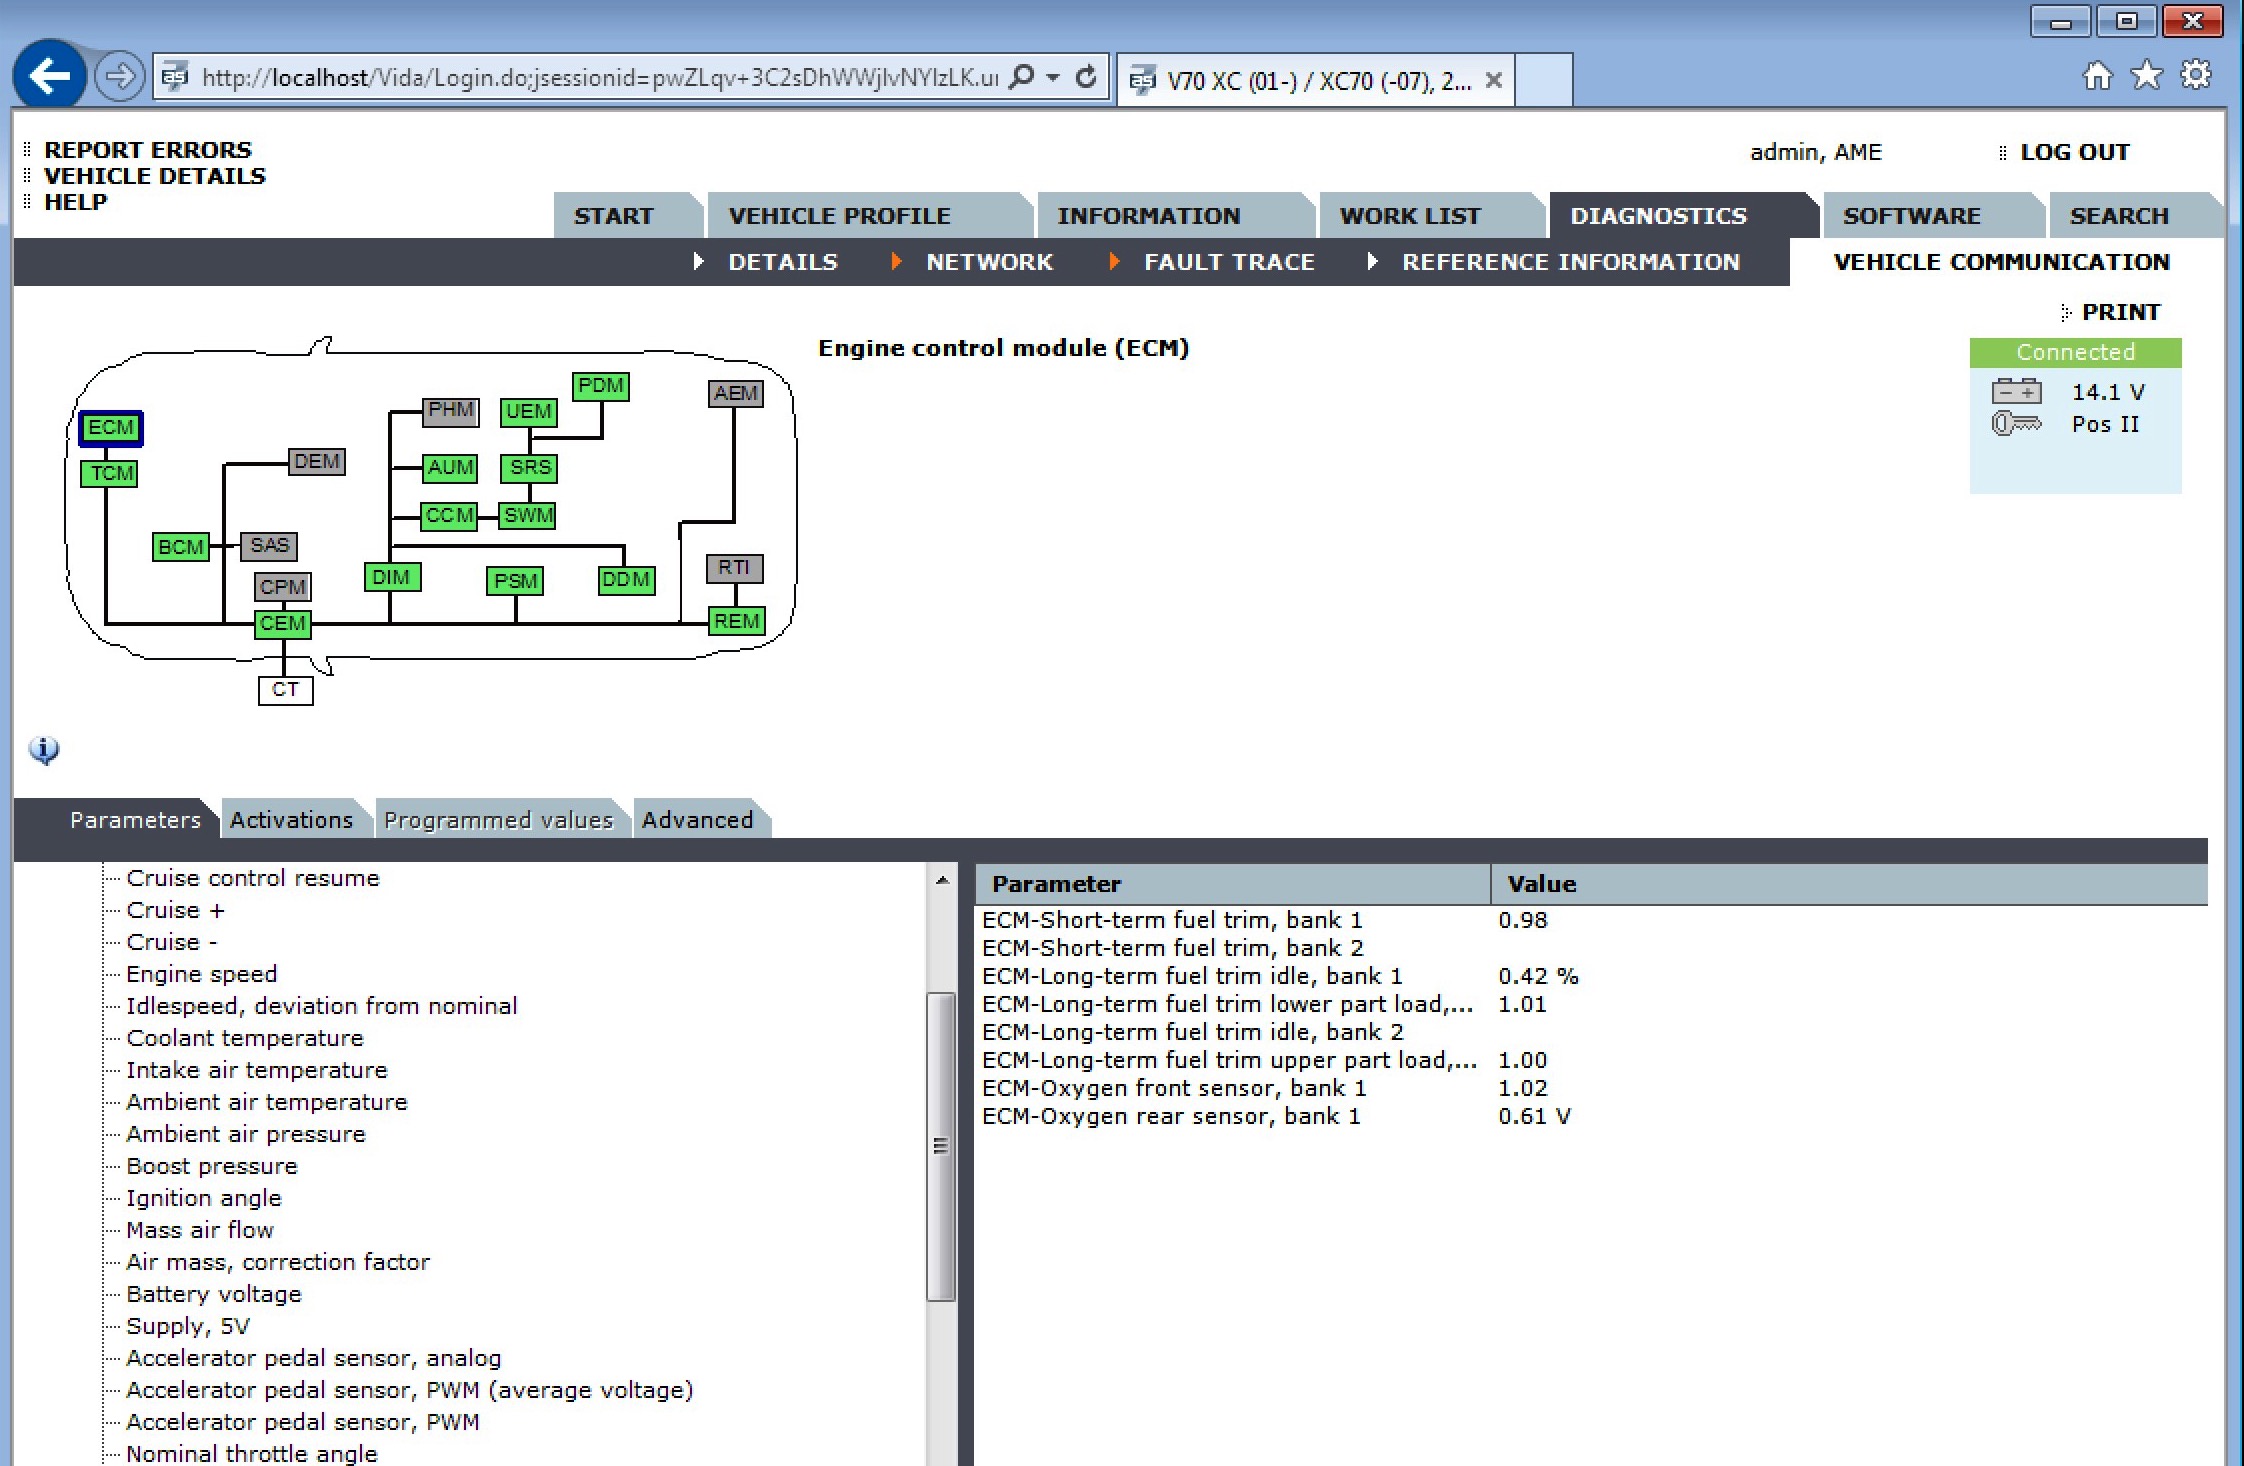Open the Software main tab

pyautogui.click(x=1911, y=216)
